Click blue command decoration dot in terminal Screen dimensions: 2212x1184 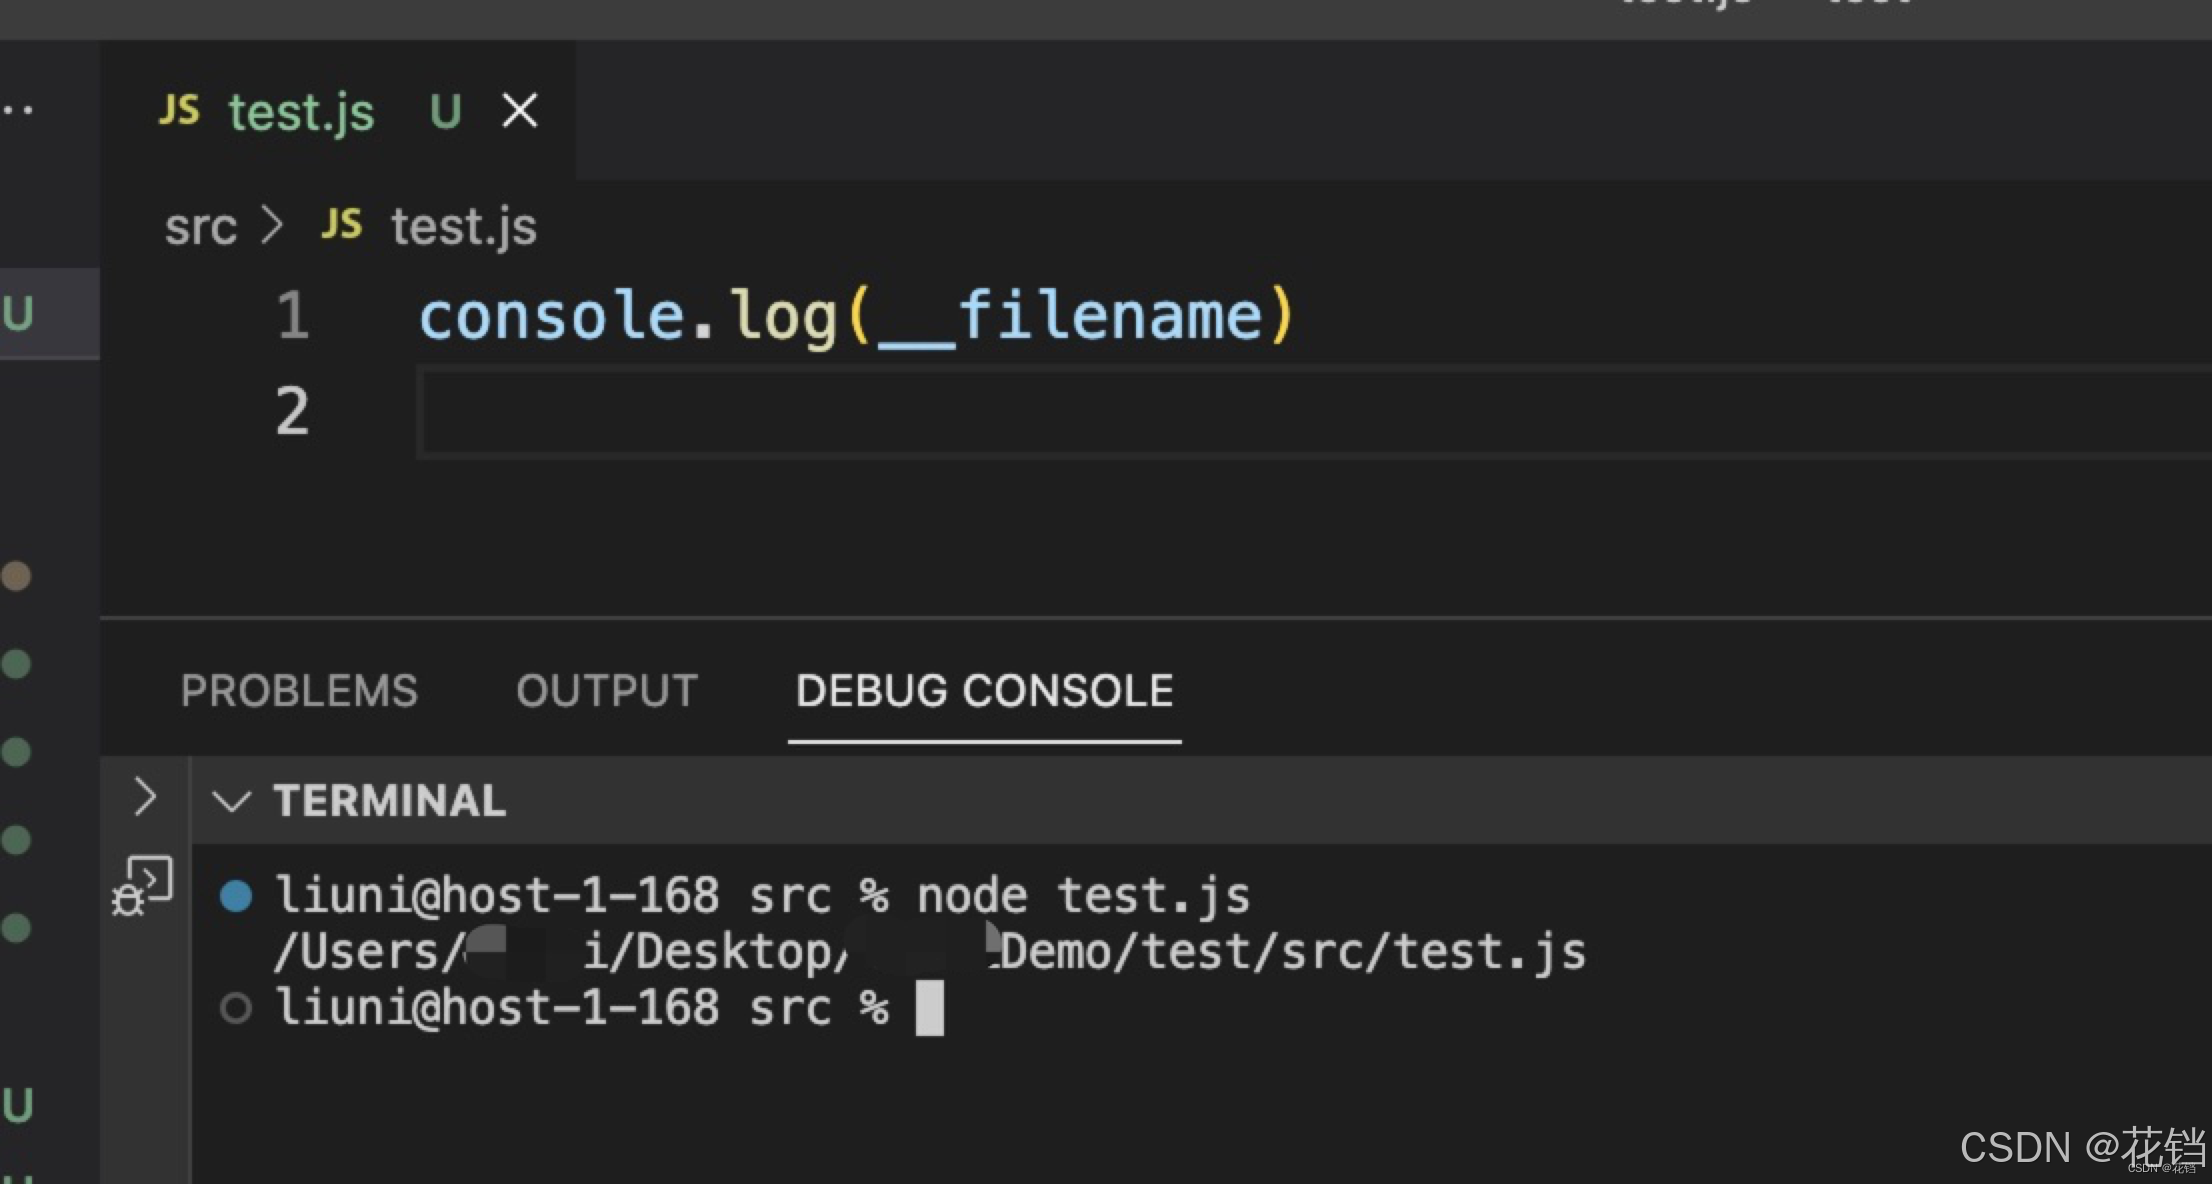click(236, 895)
